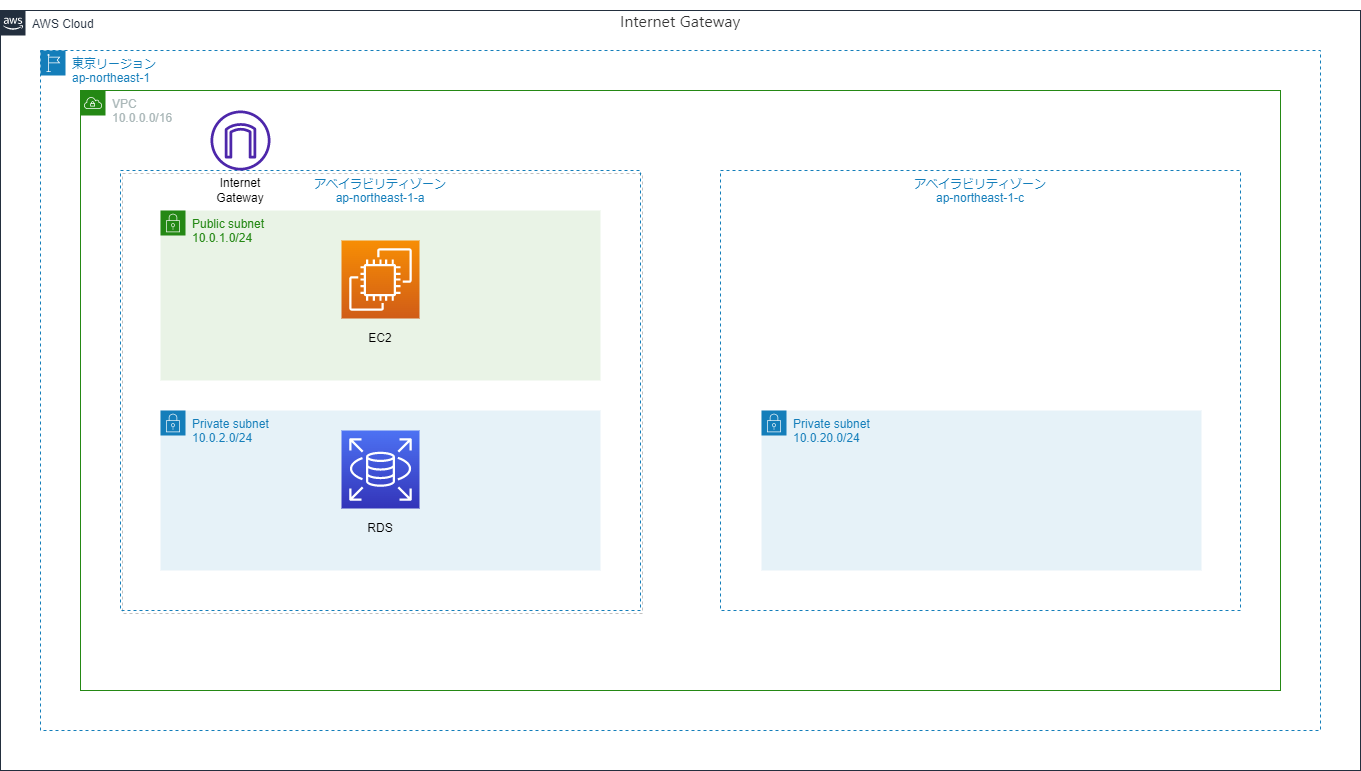Click the orange EC2 instance icon
Screen dimensions: 1361x771
(380, 279)
